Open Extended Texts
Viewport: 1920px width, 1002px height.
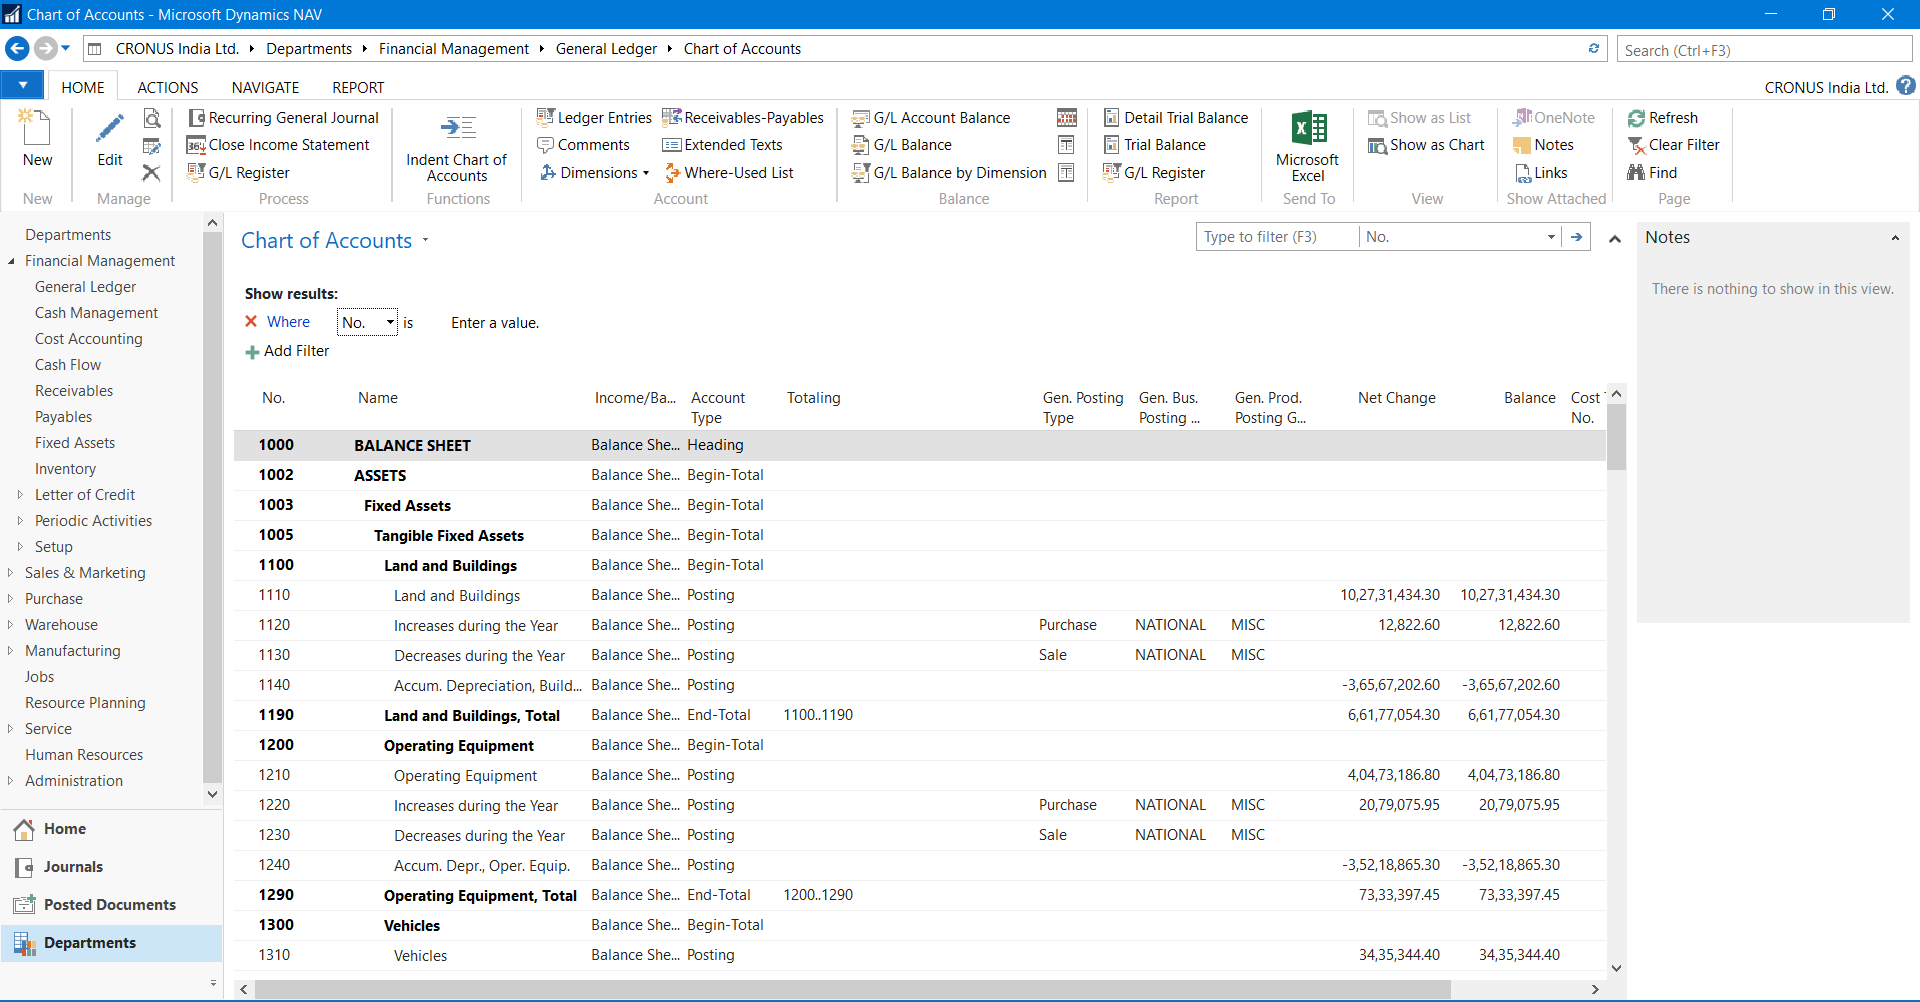(722, 145)
